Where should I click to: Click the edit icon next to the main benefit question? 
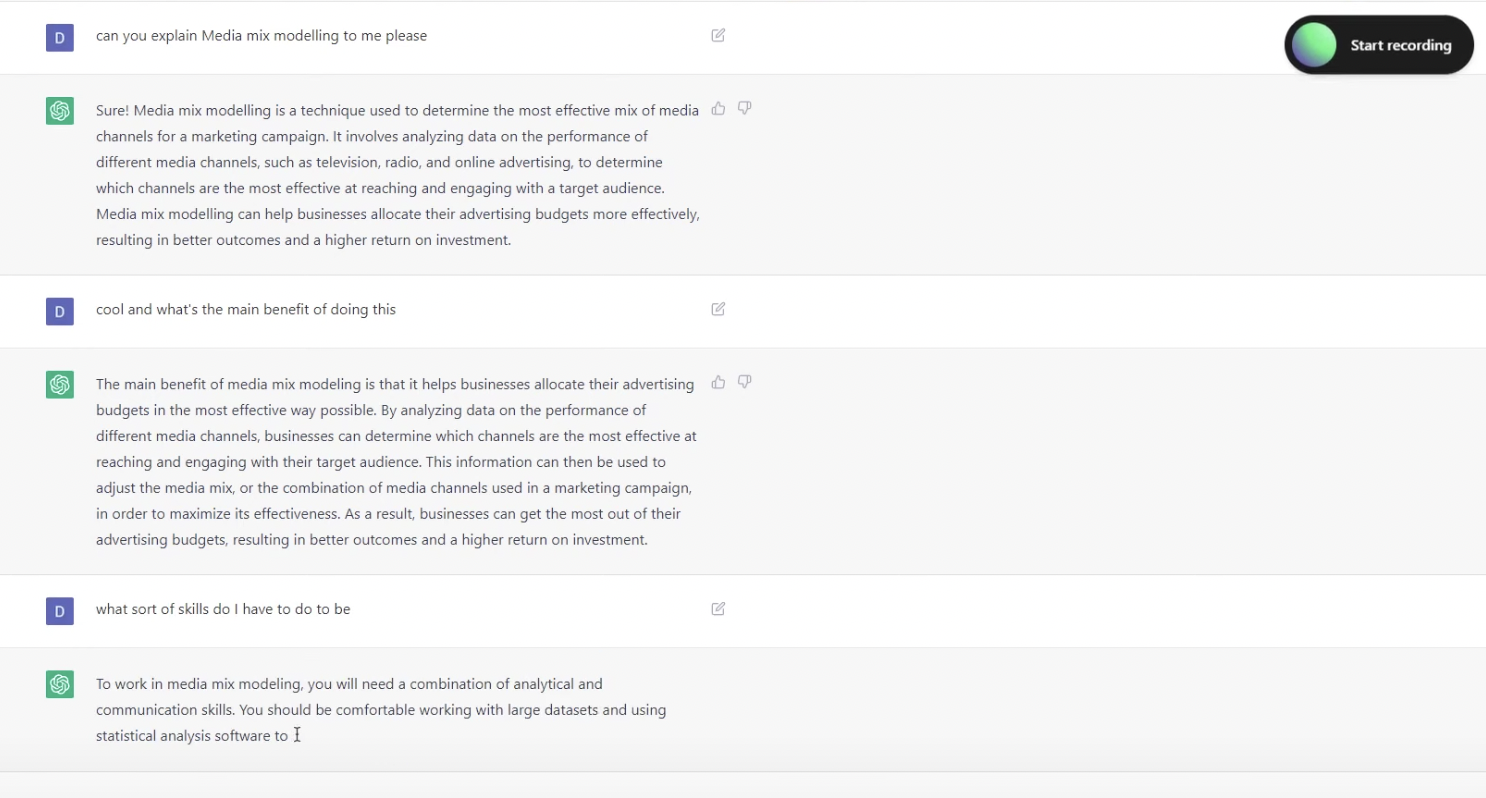tap(718, 309)
